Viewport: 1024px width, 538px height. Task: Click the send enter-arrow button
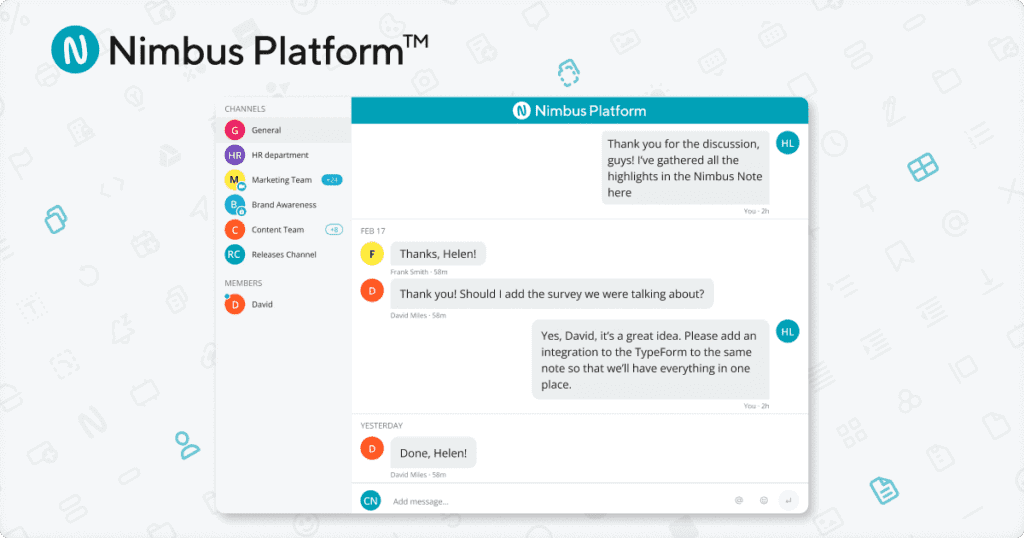tap(788, 500)
